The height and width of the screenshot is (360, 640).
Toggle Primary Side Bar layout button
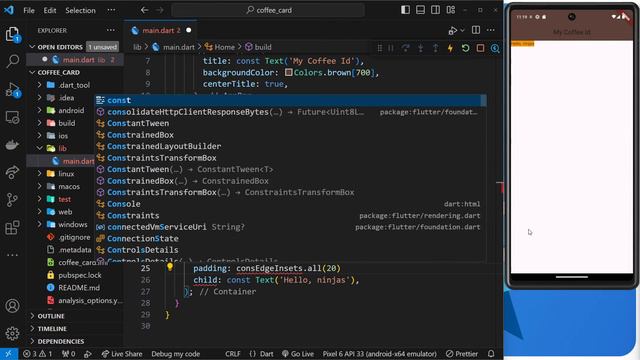pos(405,10)
